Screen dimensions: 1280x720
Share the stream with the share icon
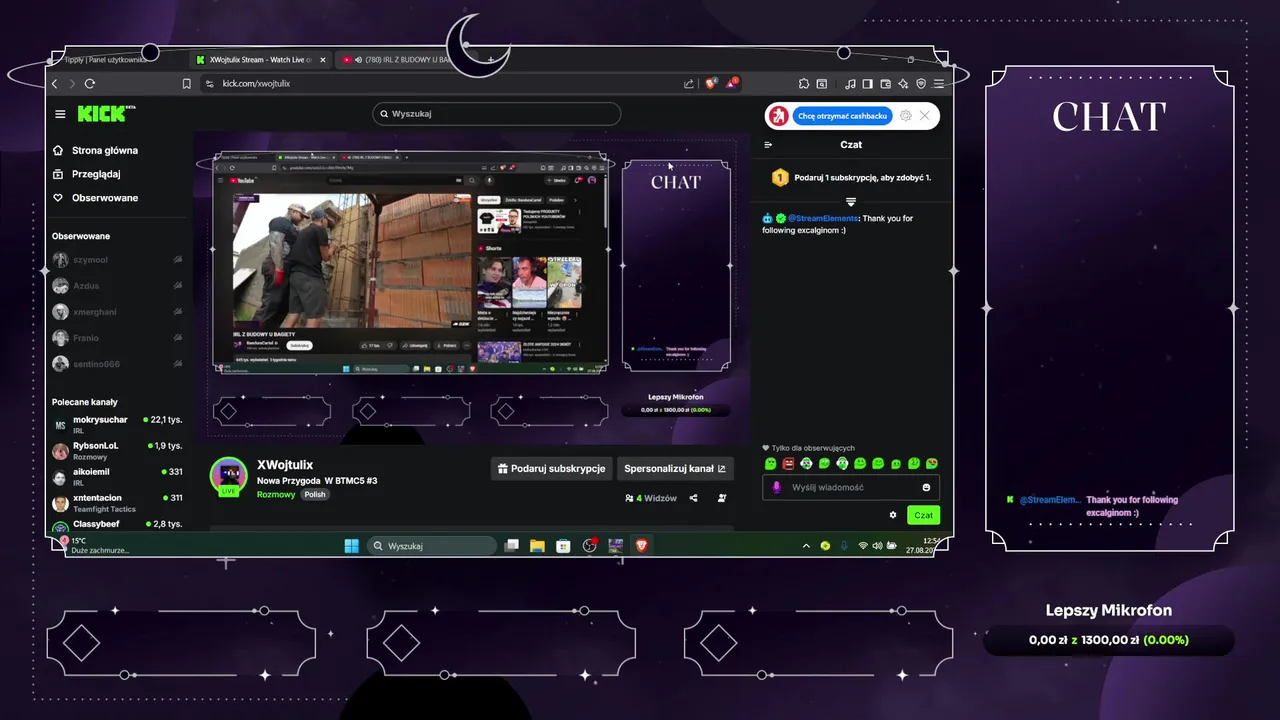pyautogui.click(x=693, y=498)
